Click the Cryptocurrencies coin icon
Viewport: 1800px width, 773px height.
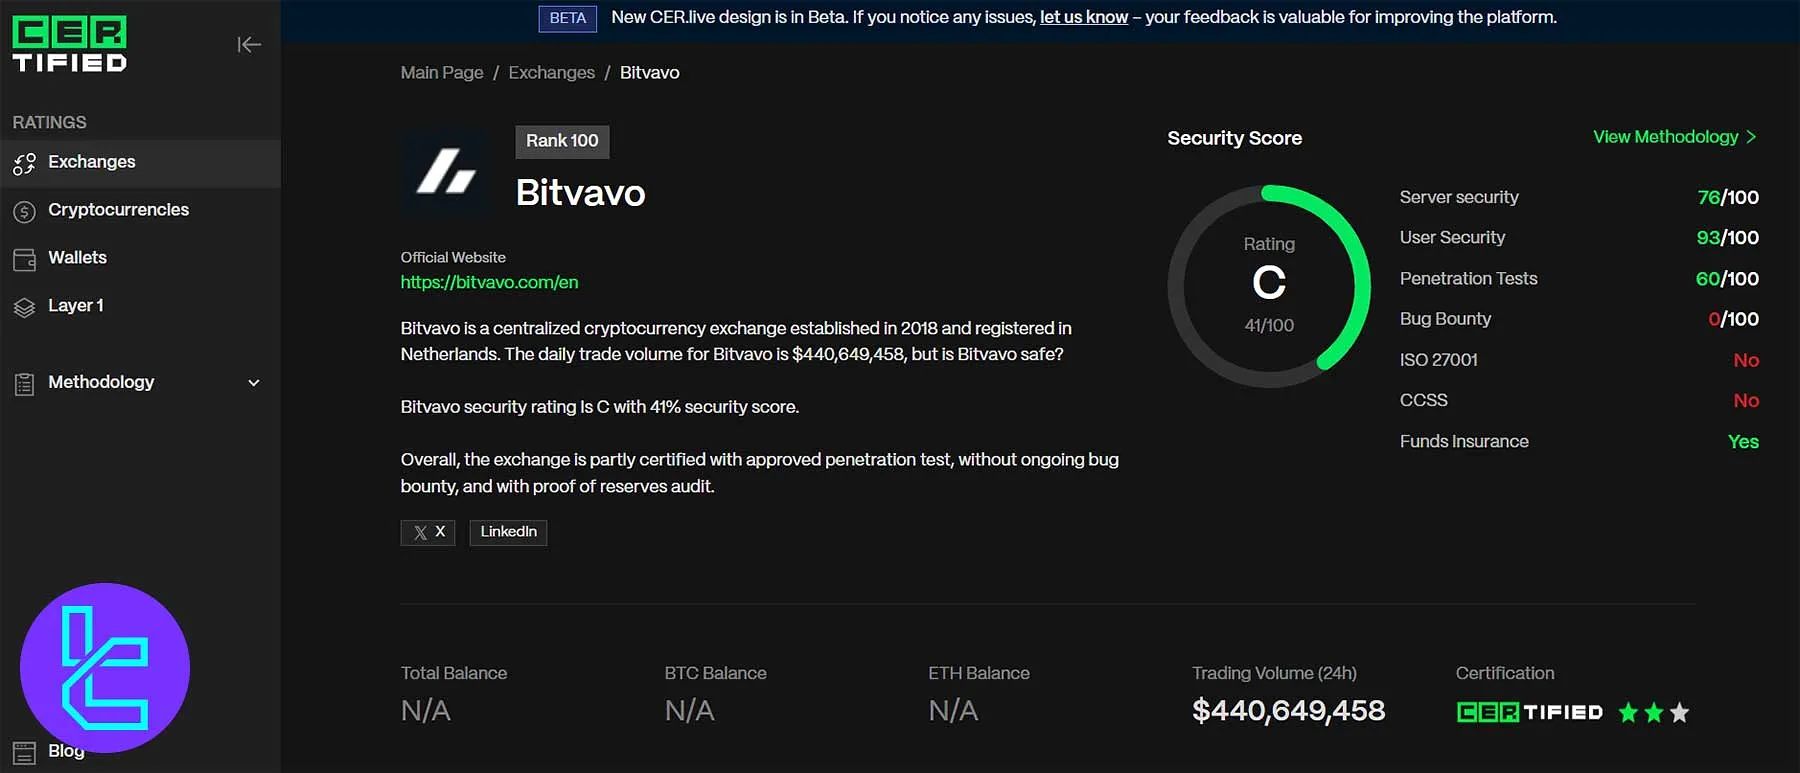(24, 211)
